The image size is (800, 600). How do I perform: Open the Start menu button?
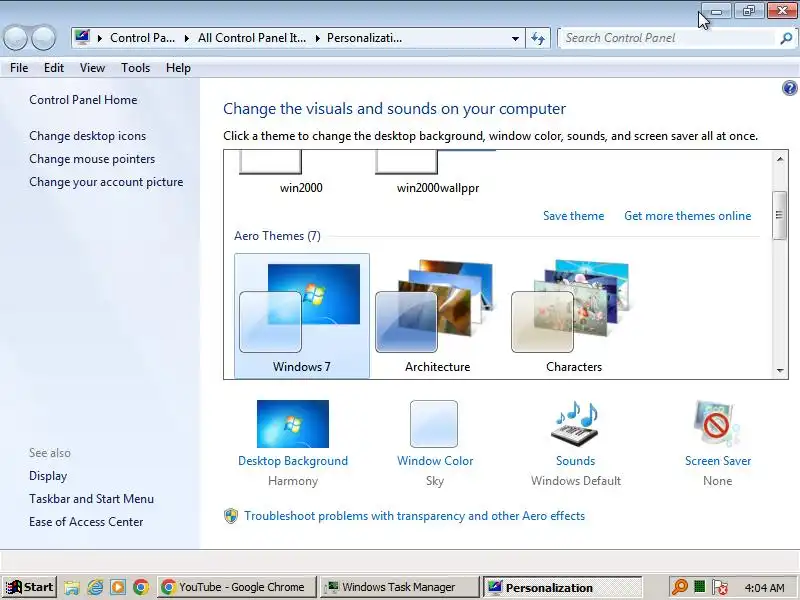tap(29, 587)
